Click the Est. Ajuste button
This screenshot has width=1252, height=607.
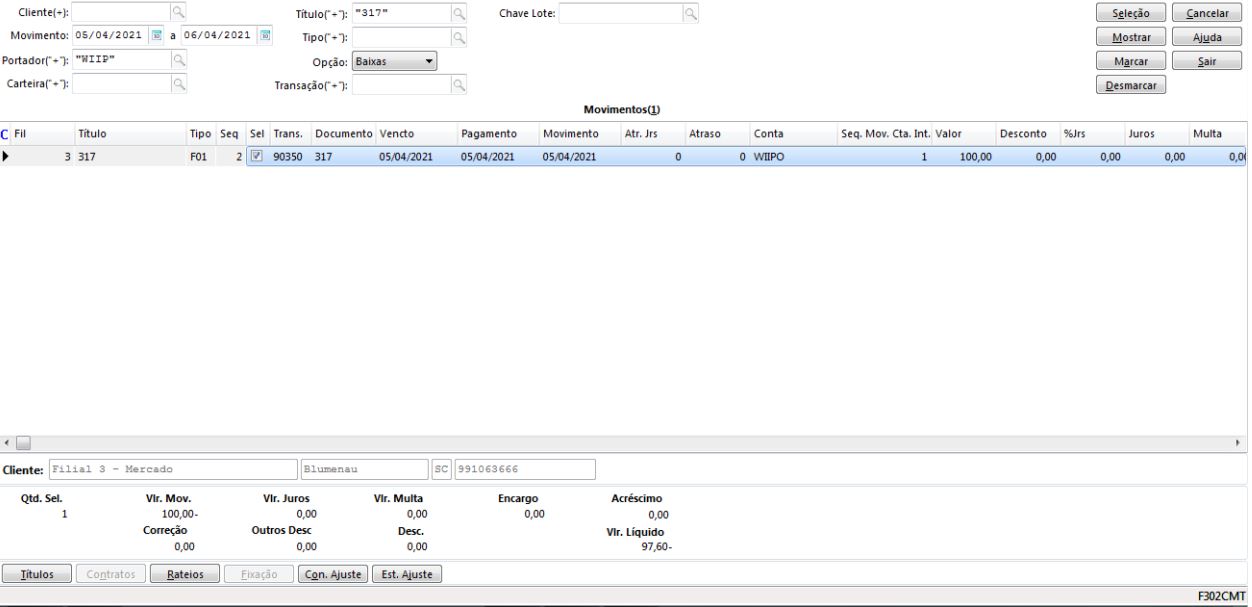coord(407,574)
